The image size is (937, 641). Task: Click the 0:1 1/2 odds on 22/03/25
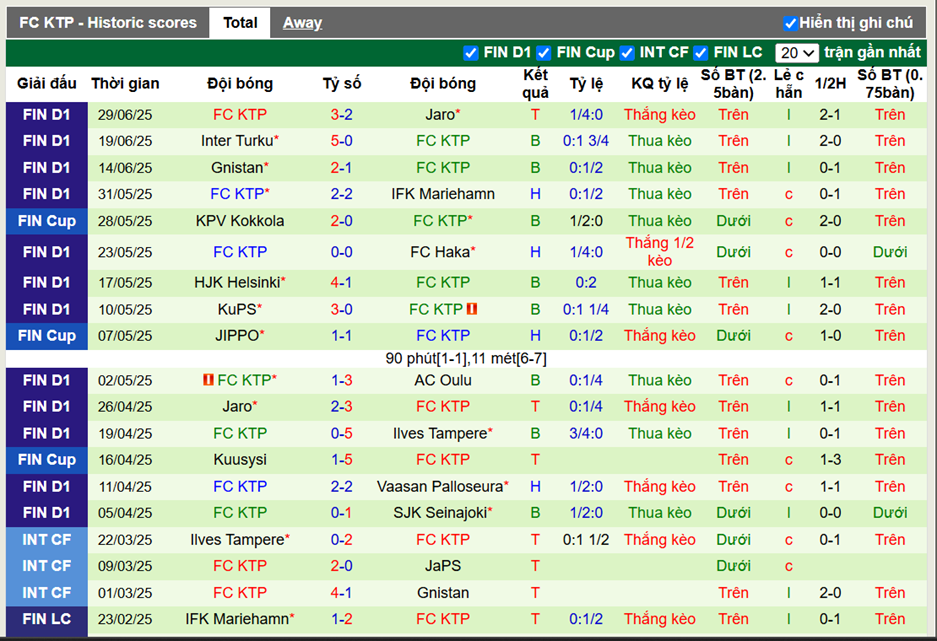(586, 539)
